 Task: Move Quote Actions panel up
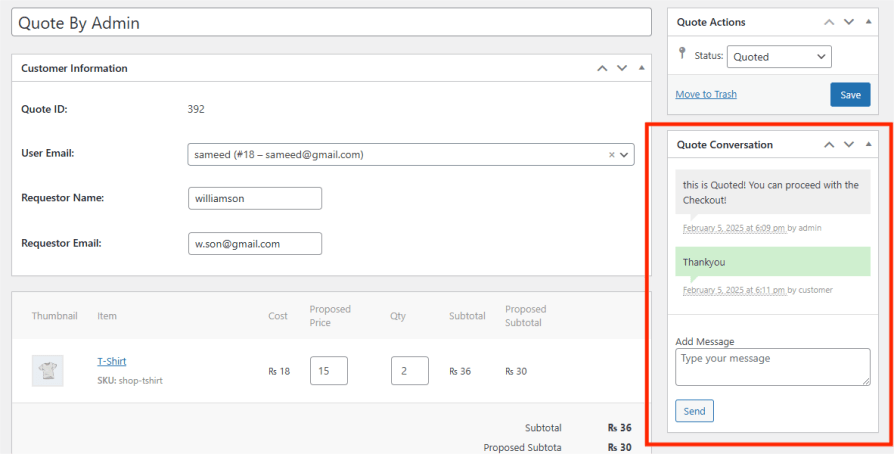(829, 22)
